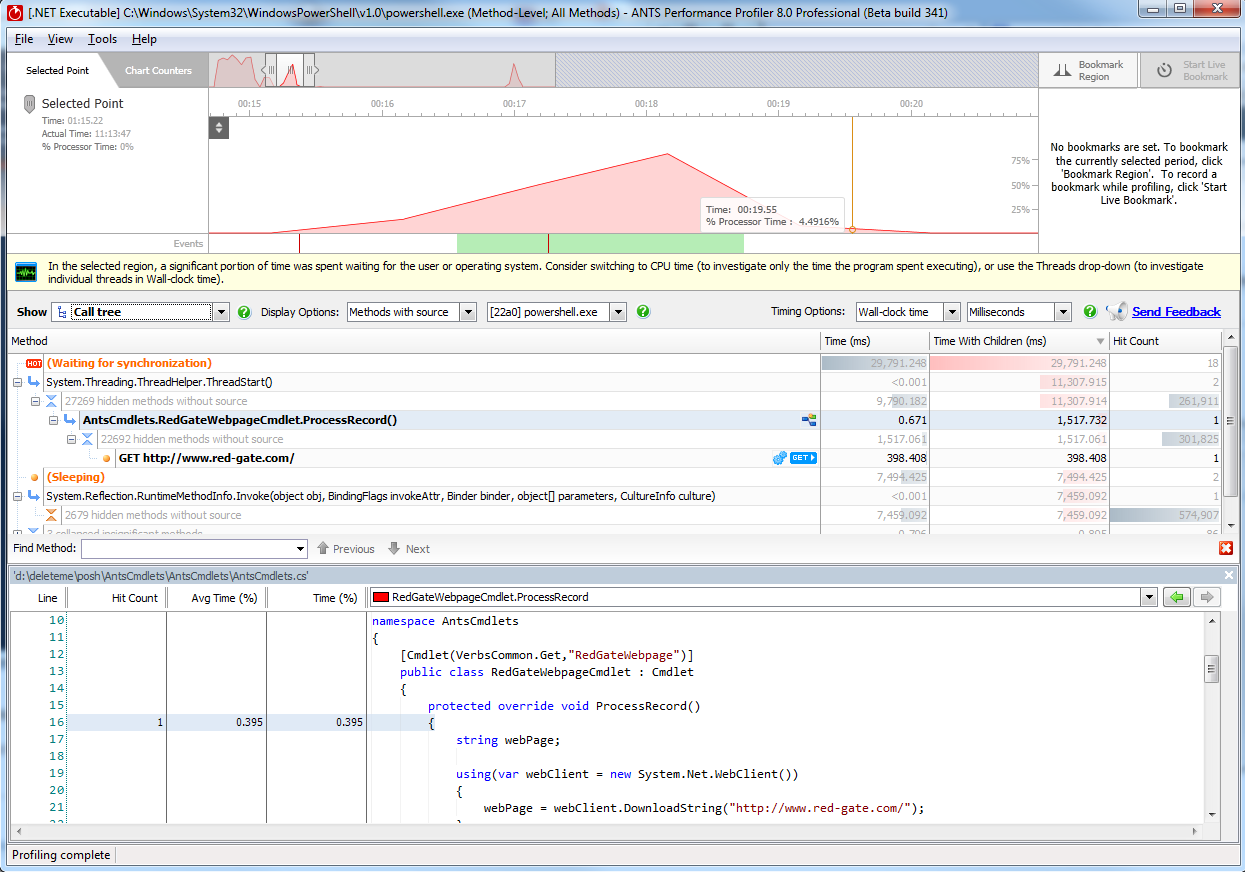
Task: Open the Send Feedback link
Action: [1176, 312]
